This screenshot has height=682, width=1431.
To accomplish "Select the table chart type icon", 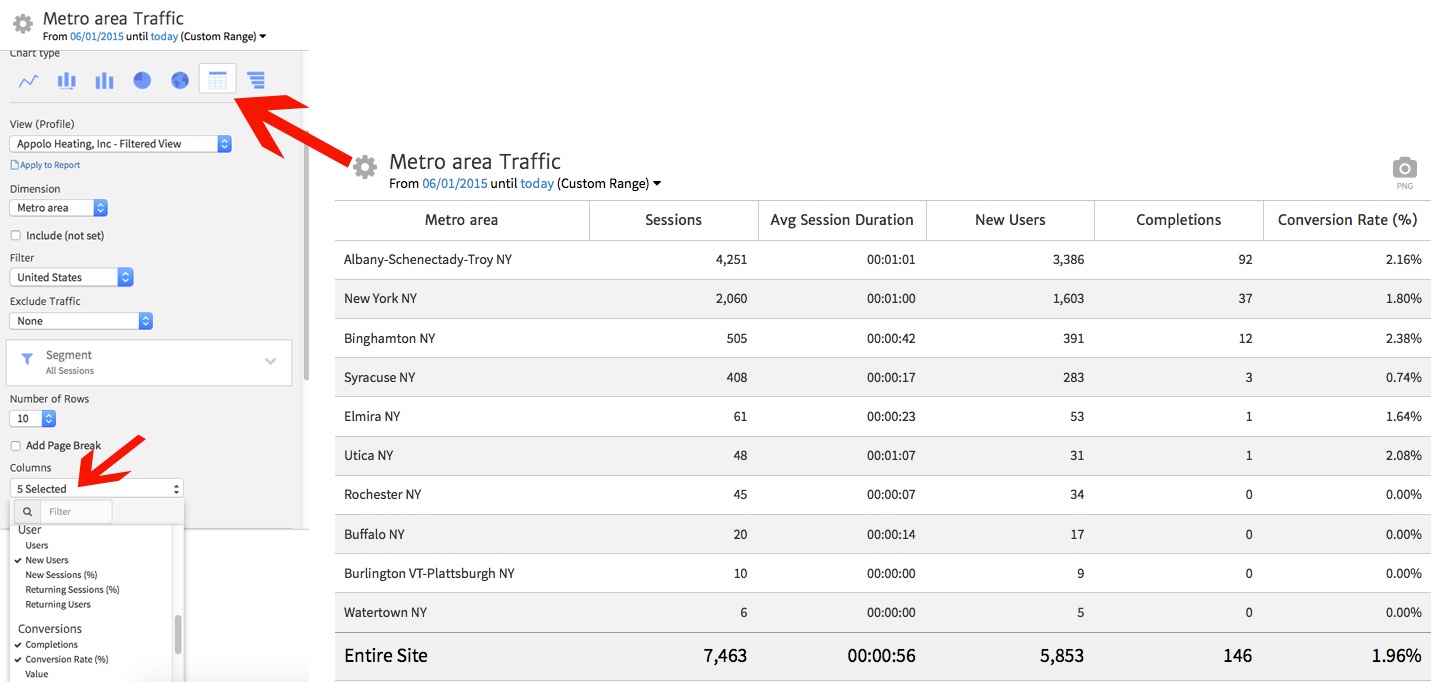I will coord(218,80).
